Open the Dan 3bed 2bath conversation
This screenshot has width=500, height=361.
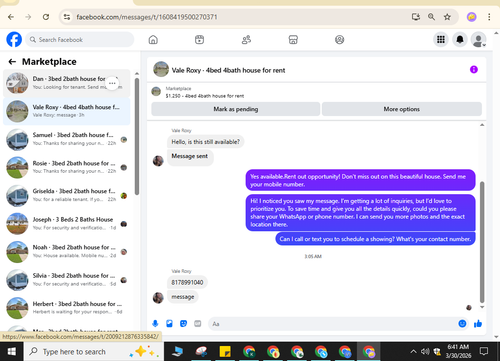[x=67, y=83]
